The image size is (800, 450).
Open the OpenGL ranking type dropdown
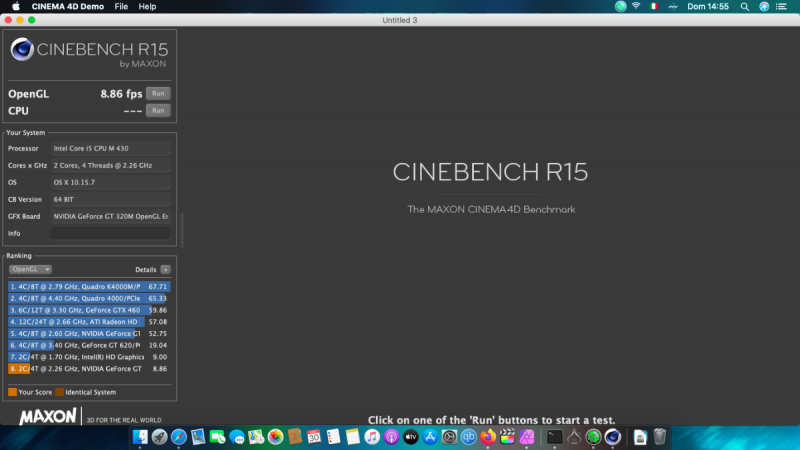pyautogui.click(x=30, y=269)
